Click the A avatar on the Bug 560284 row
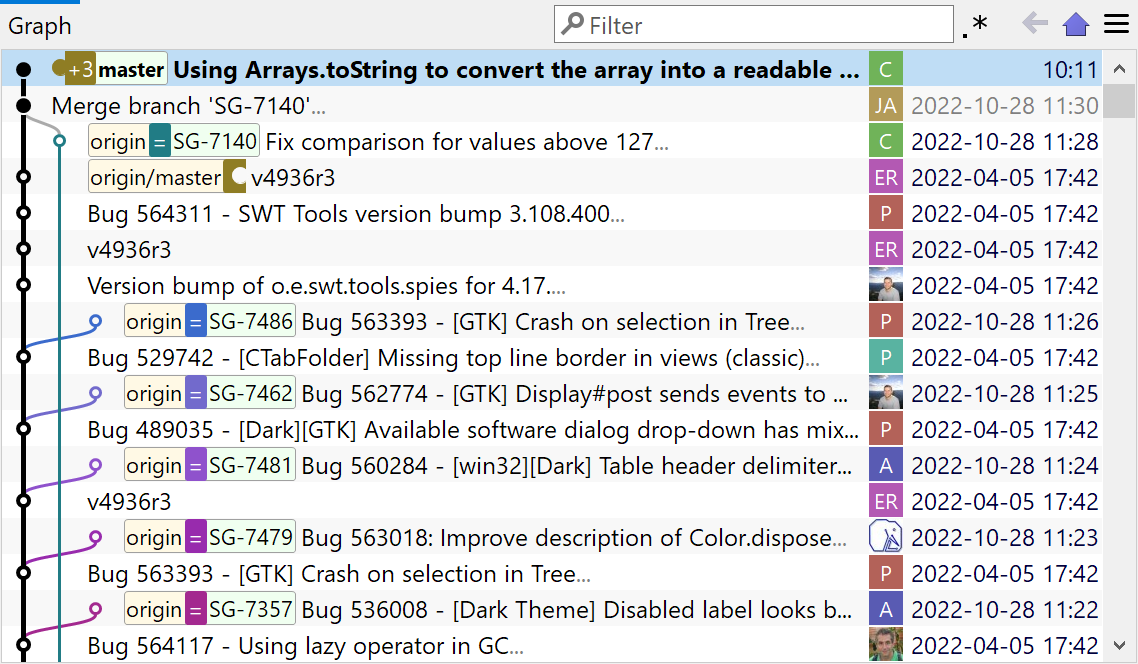This screenshot has height=664, width=1138. (885, 465)
